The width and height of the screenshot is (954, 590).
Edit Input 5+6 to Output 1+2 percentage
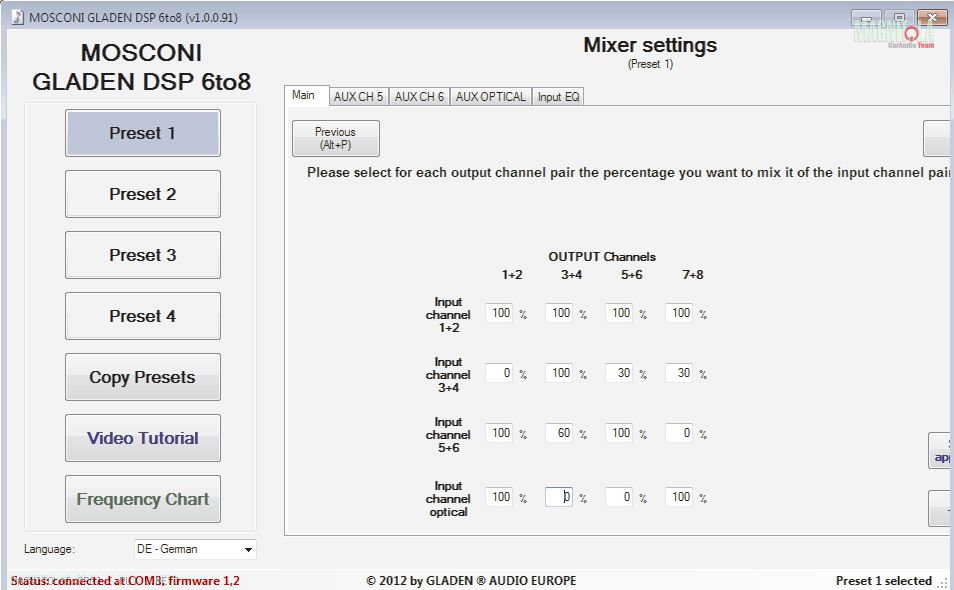pos(499,432)
